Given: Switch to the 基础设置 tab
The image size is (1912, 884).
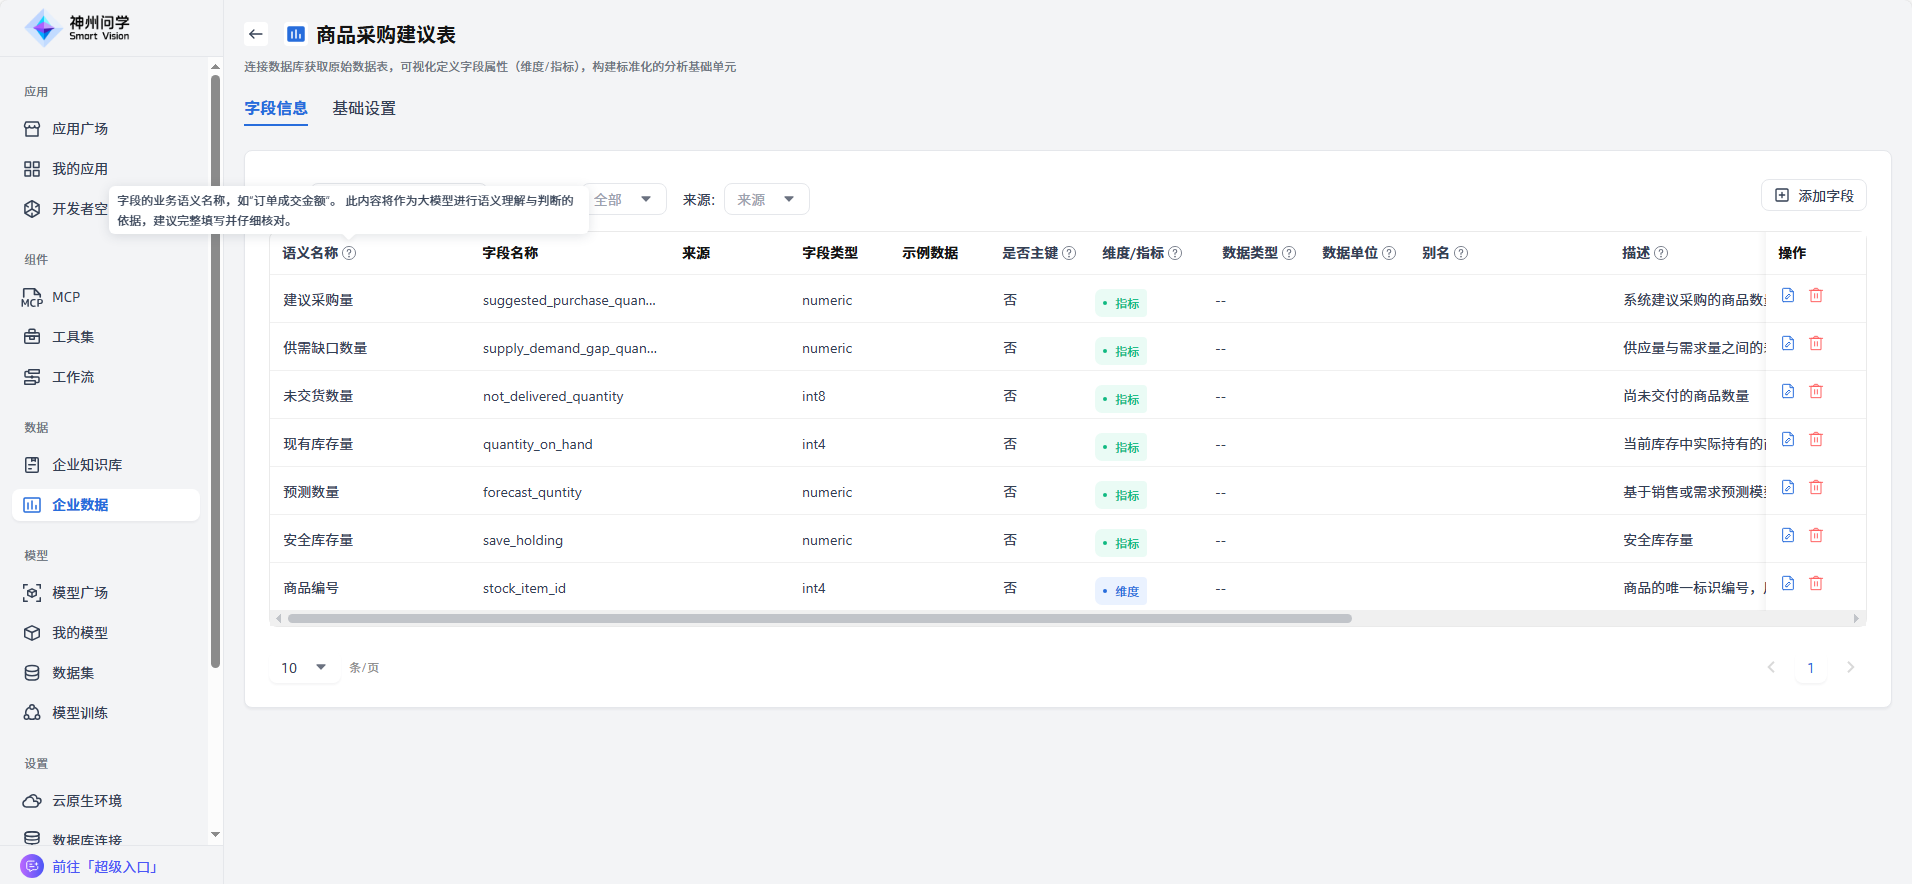Looking at the screenshot, I should (364, 108).
